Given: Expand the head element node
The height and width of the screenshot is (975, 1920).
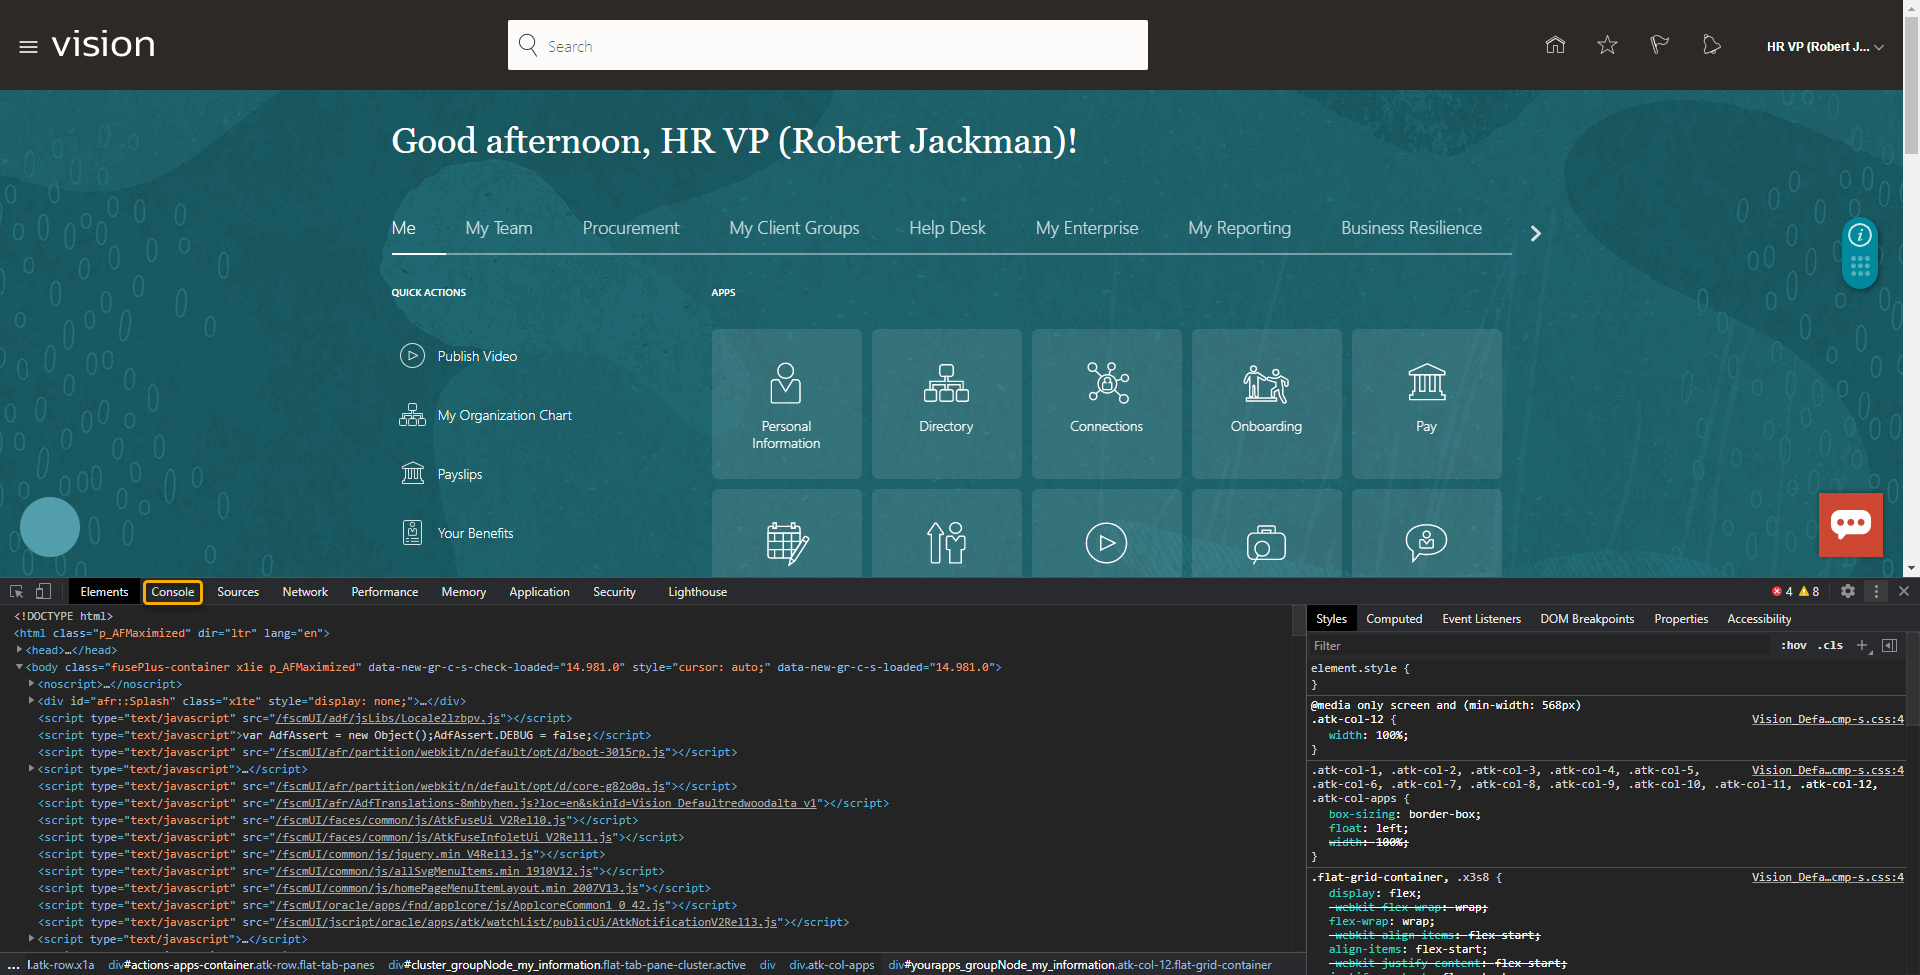Looking at the screenshot, I should 19,650.
